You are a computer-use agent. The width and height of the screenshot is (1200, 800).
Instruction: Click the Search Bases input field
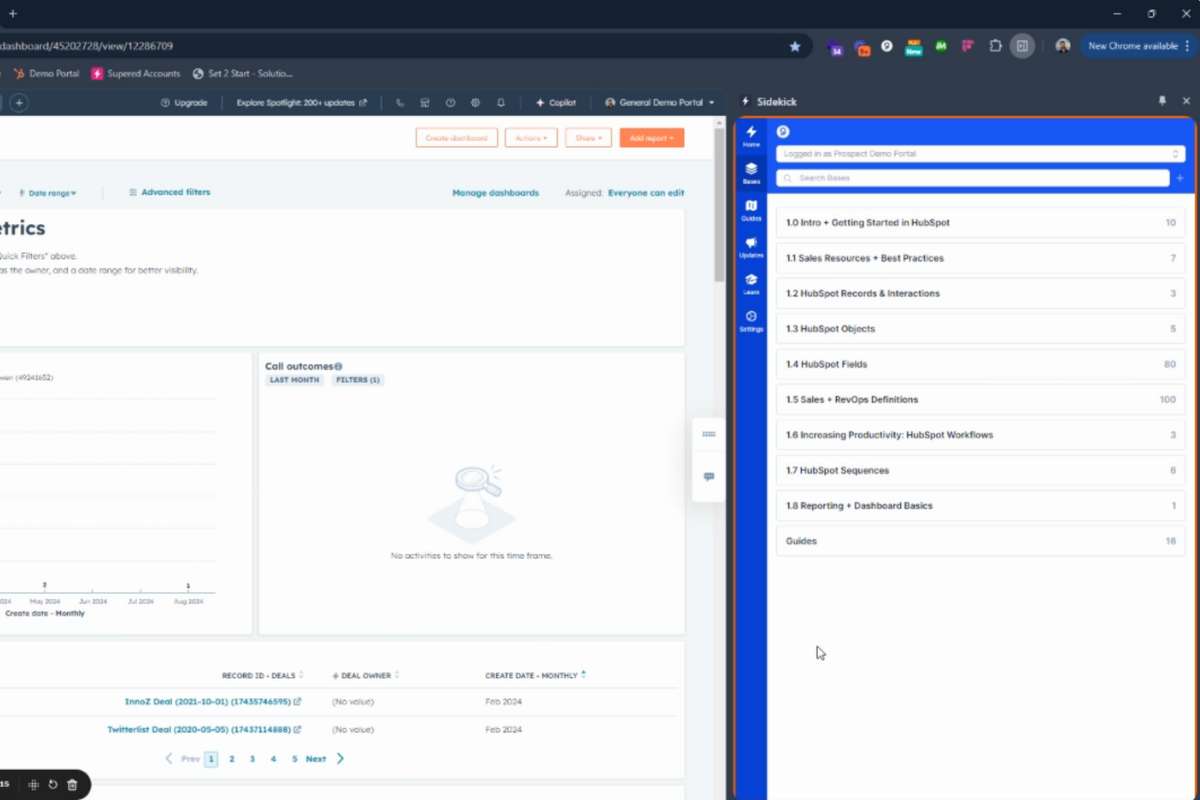point(972,178)
